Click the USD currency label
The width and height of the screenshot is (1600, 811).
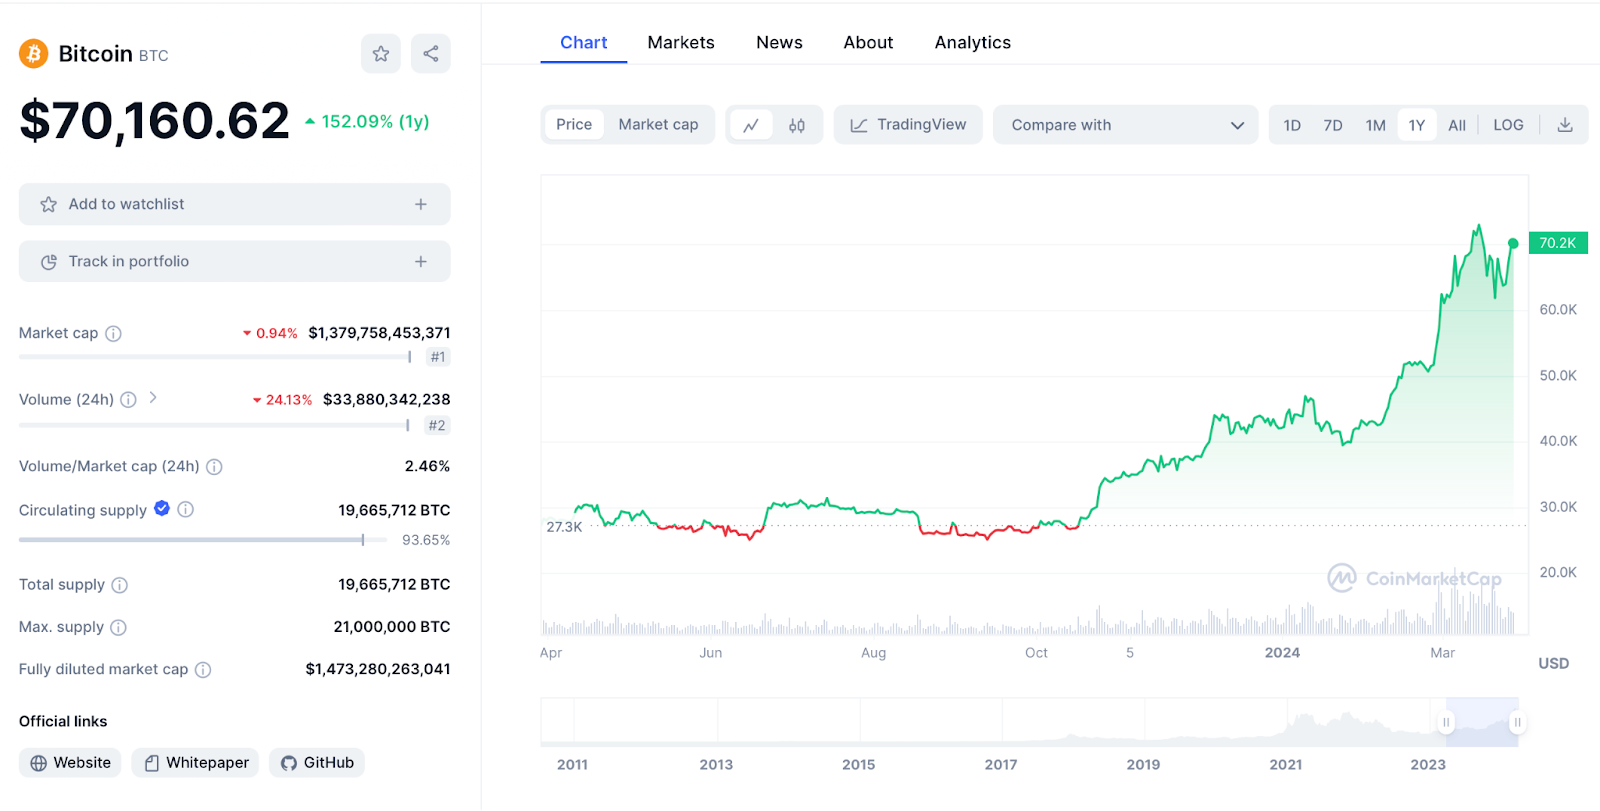click(x=1553, y=664)
